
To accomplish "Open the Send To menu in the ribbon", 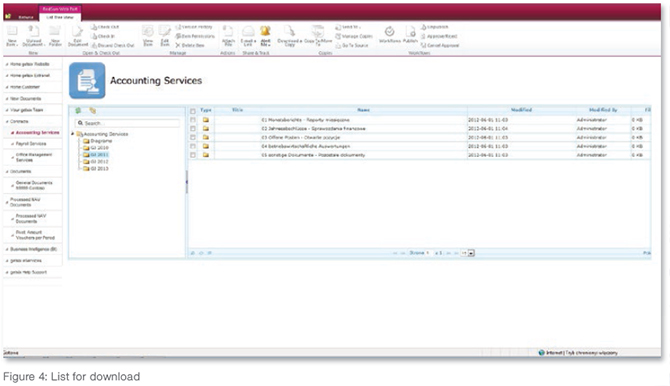I will [348, 27].
